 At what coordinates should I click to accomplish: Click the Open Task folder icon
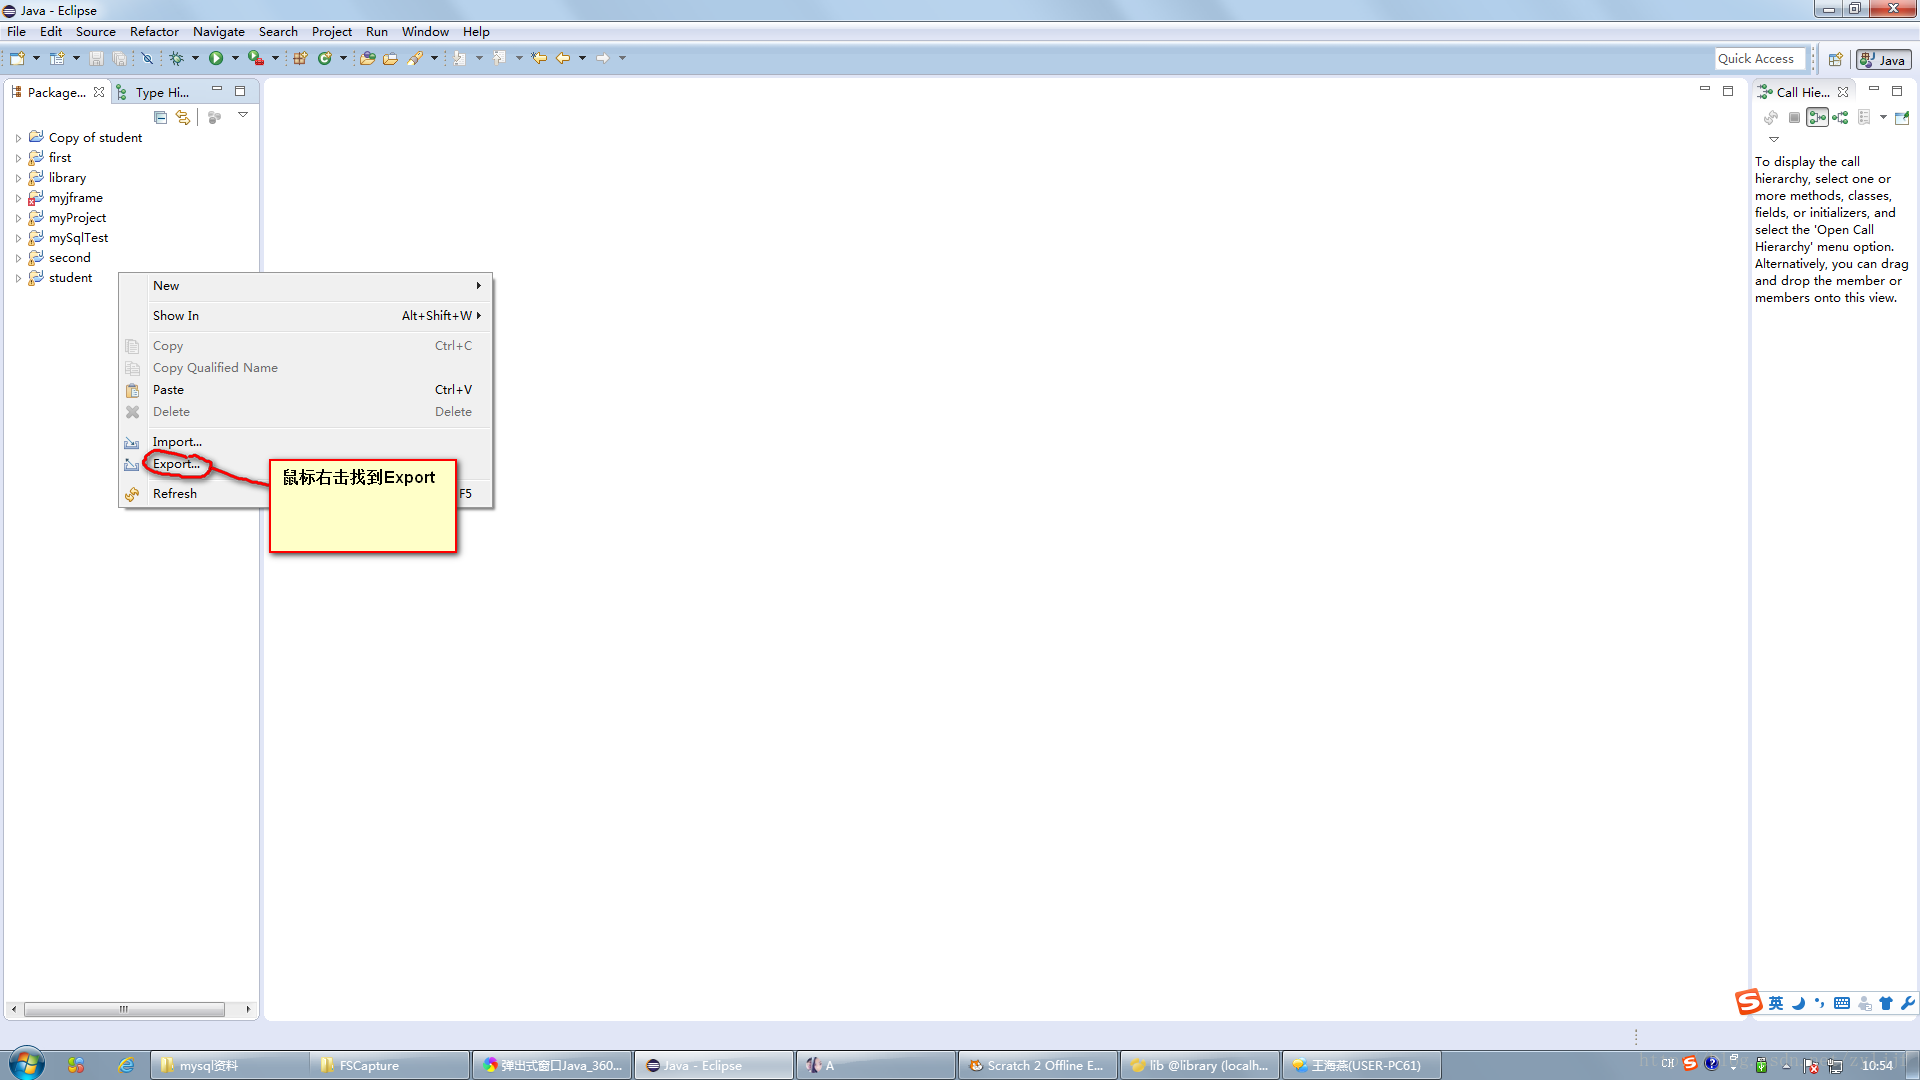tap(390, 58)
